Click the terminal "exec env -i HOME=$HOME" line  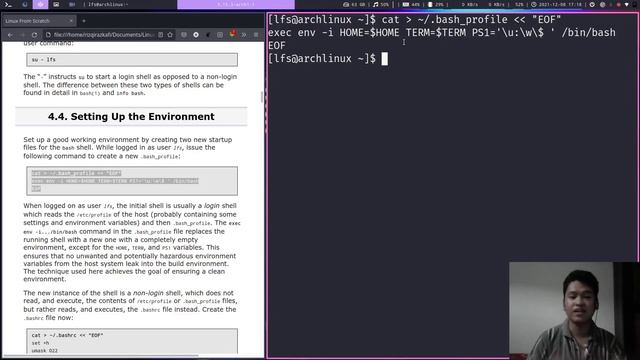(442, 33)
